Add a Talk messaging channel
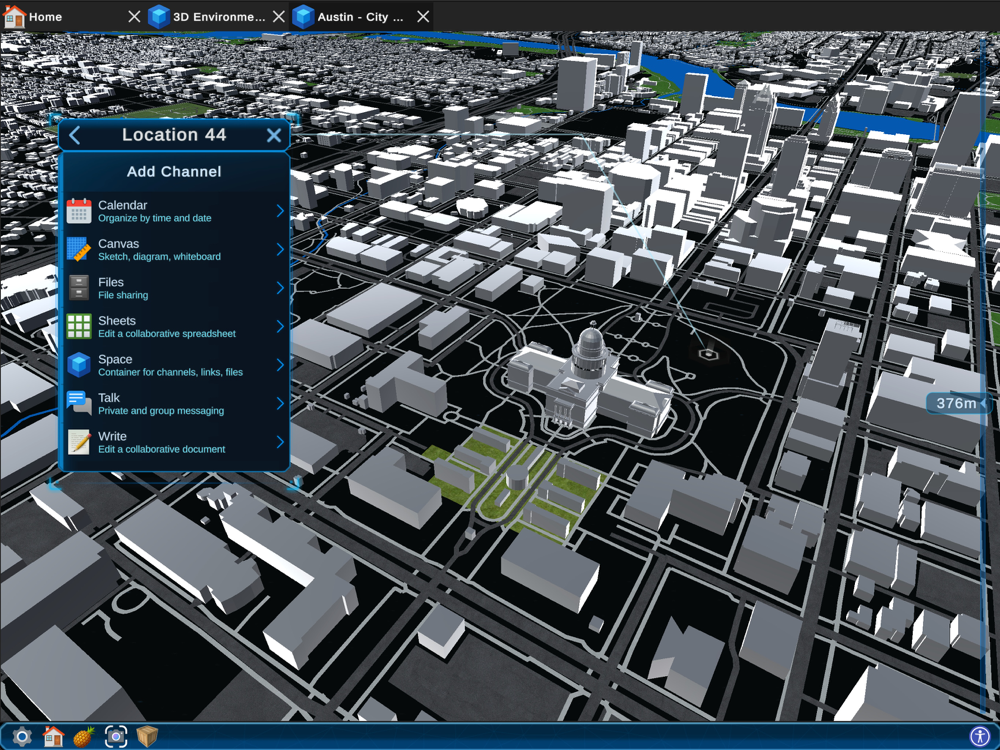 [x=160, y=403]
